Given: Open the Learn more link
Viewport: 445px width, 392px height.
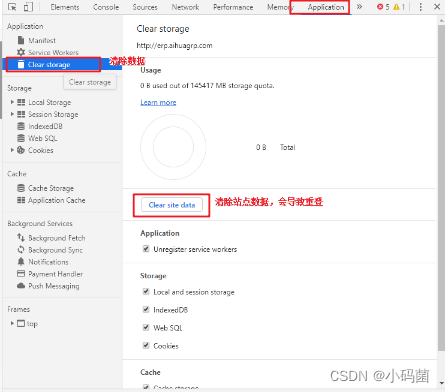Looking at the screenshot, I should (x=158, y=102).
